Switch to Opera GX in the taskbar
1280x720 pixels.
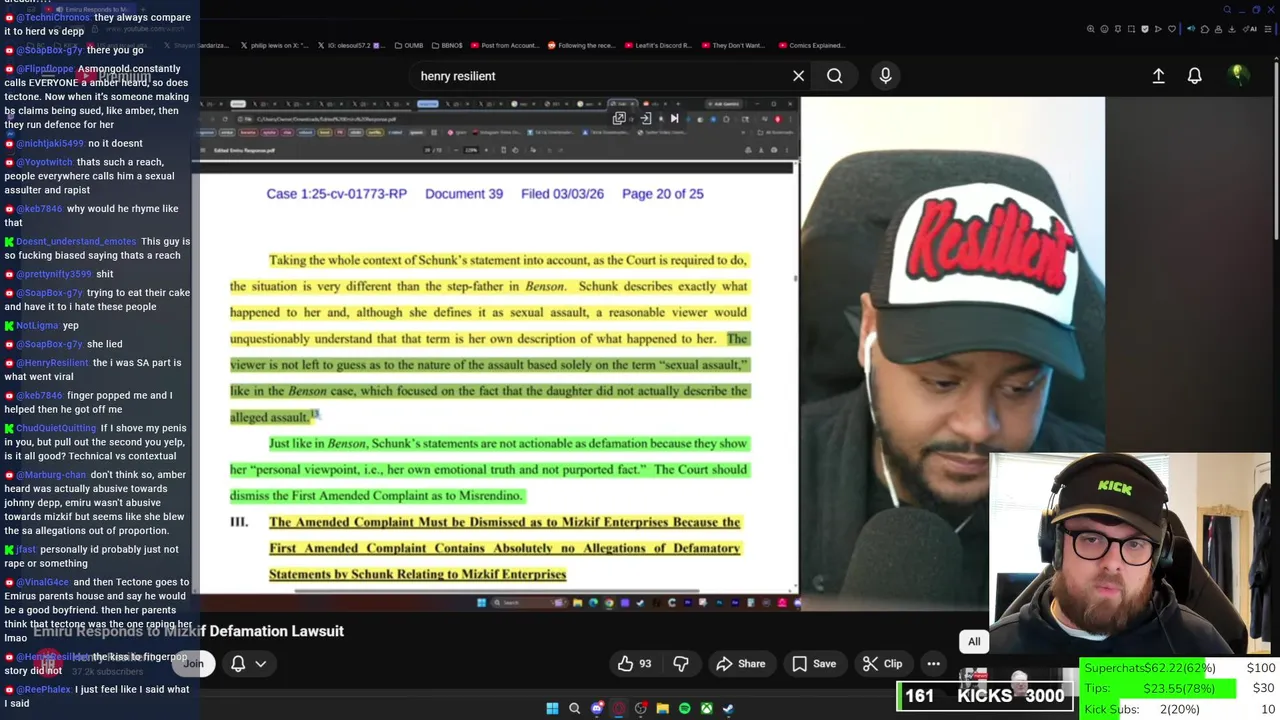[x=619, y=709]
